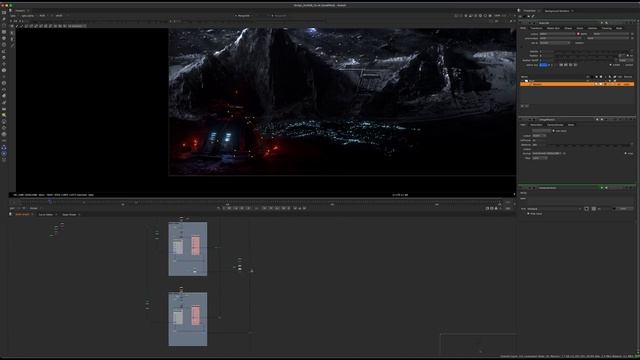
Task: Select the red node in the lower backdrop
Action: (x=196, y=315)
